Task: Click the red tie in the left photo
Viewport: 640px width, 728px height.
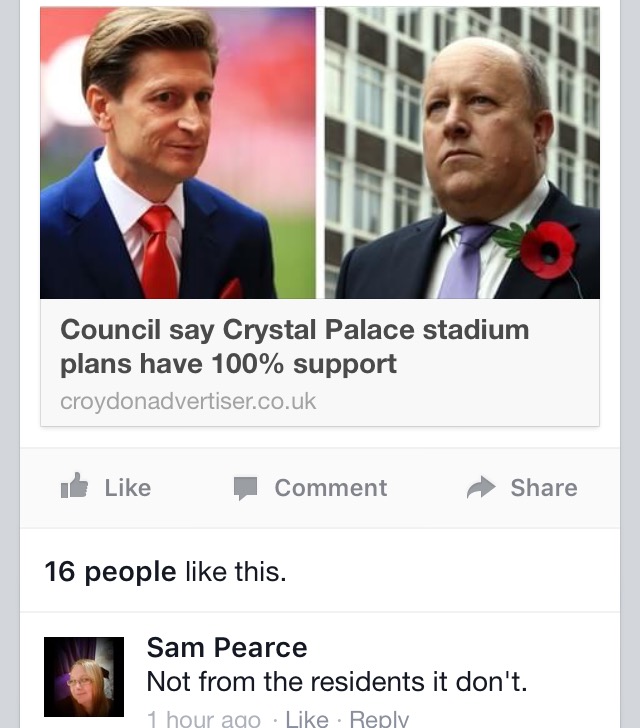Action: tap(158, 252)
